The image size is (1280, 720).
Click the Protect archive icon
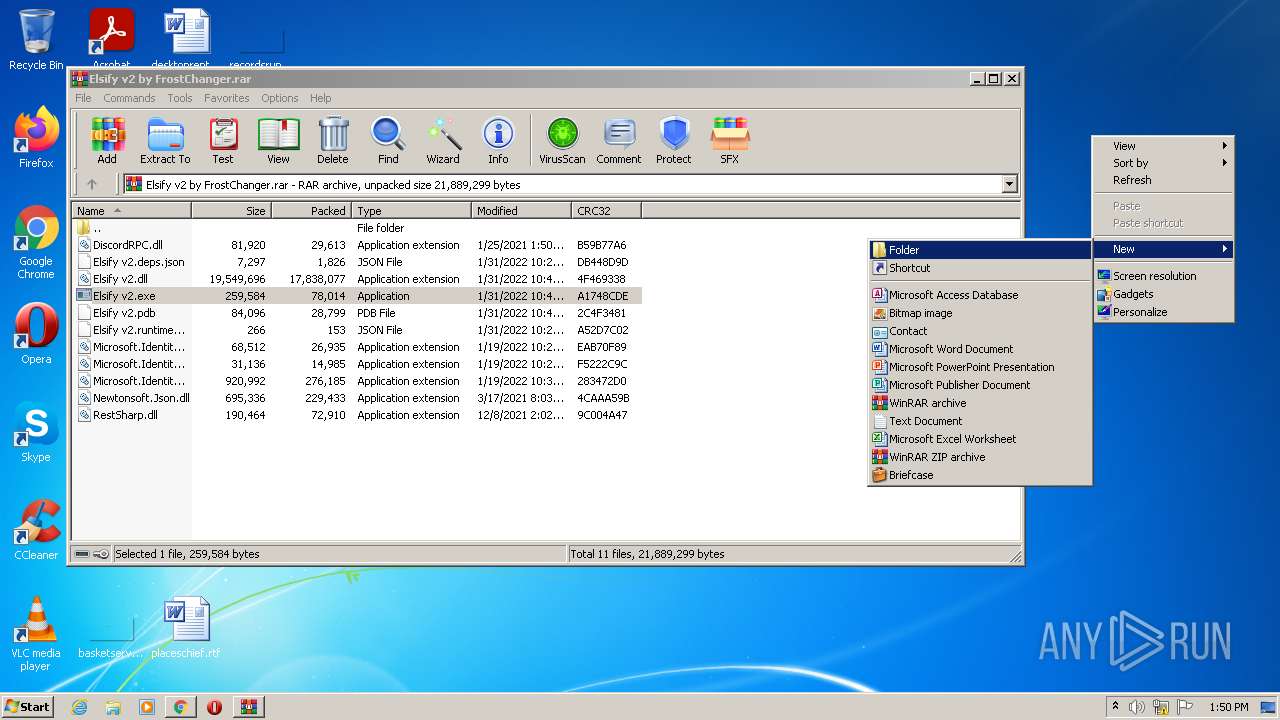coord(674,141)
